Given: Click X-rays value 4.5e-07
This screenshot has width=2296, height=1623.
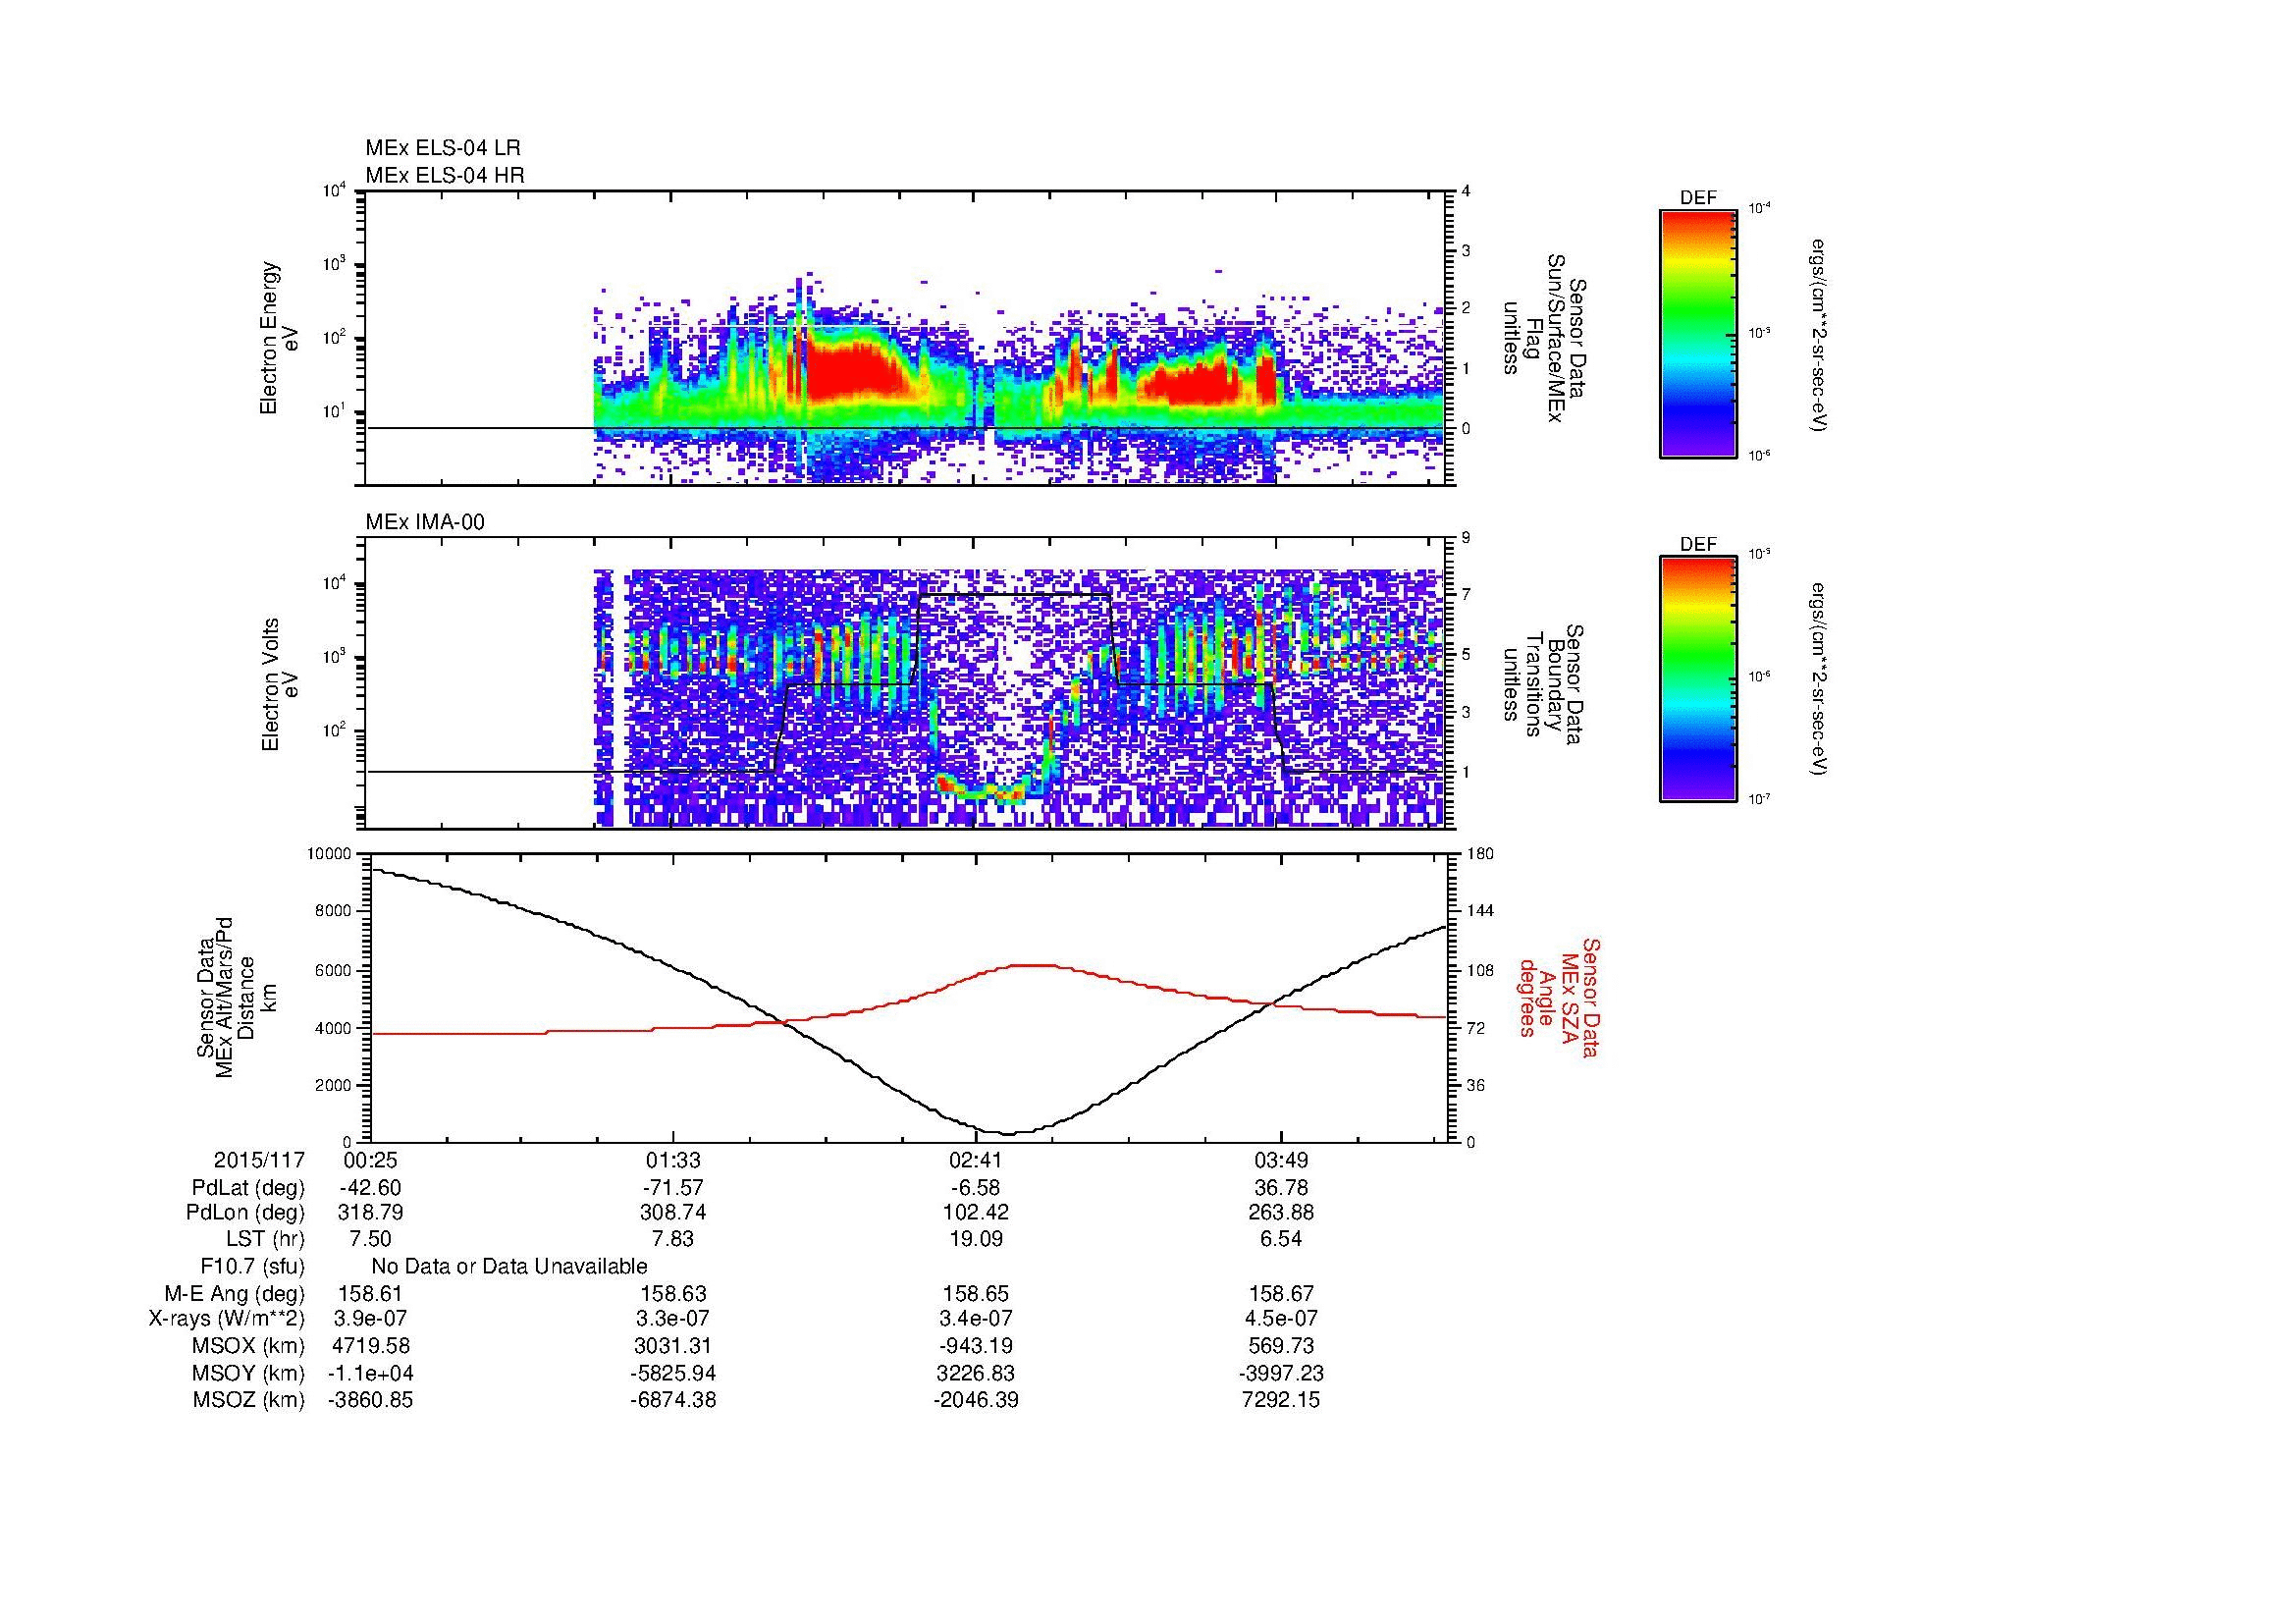Looking at the screenshot, I should [x=1281, y=1320].
